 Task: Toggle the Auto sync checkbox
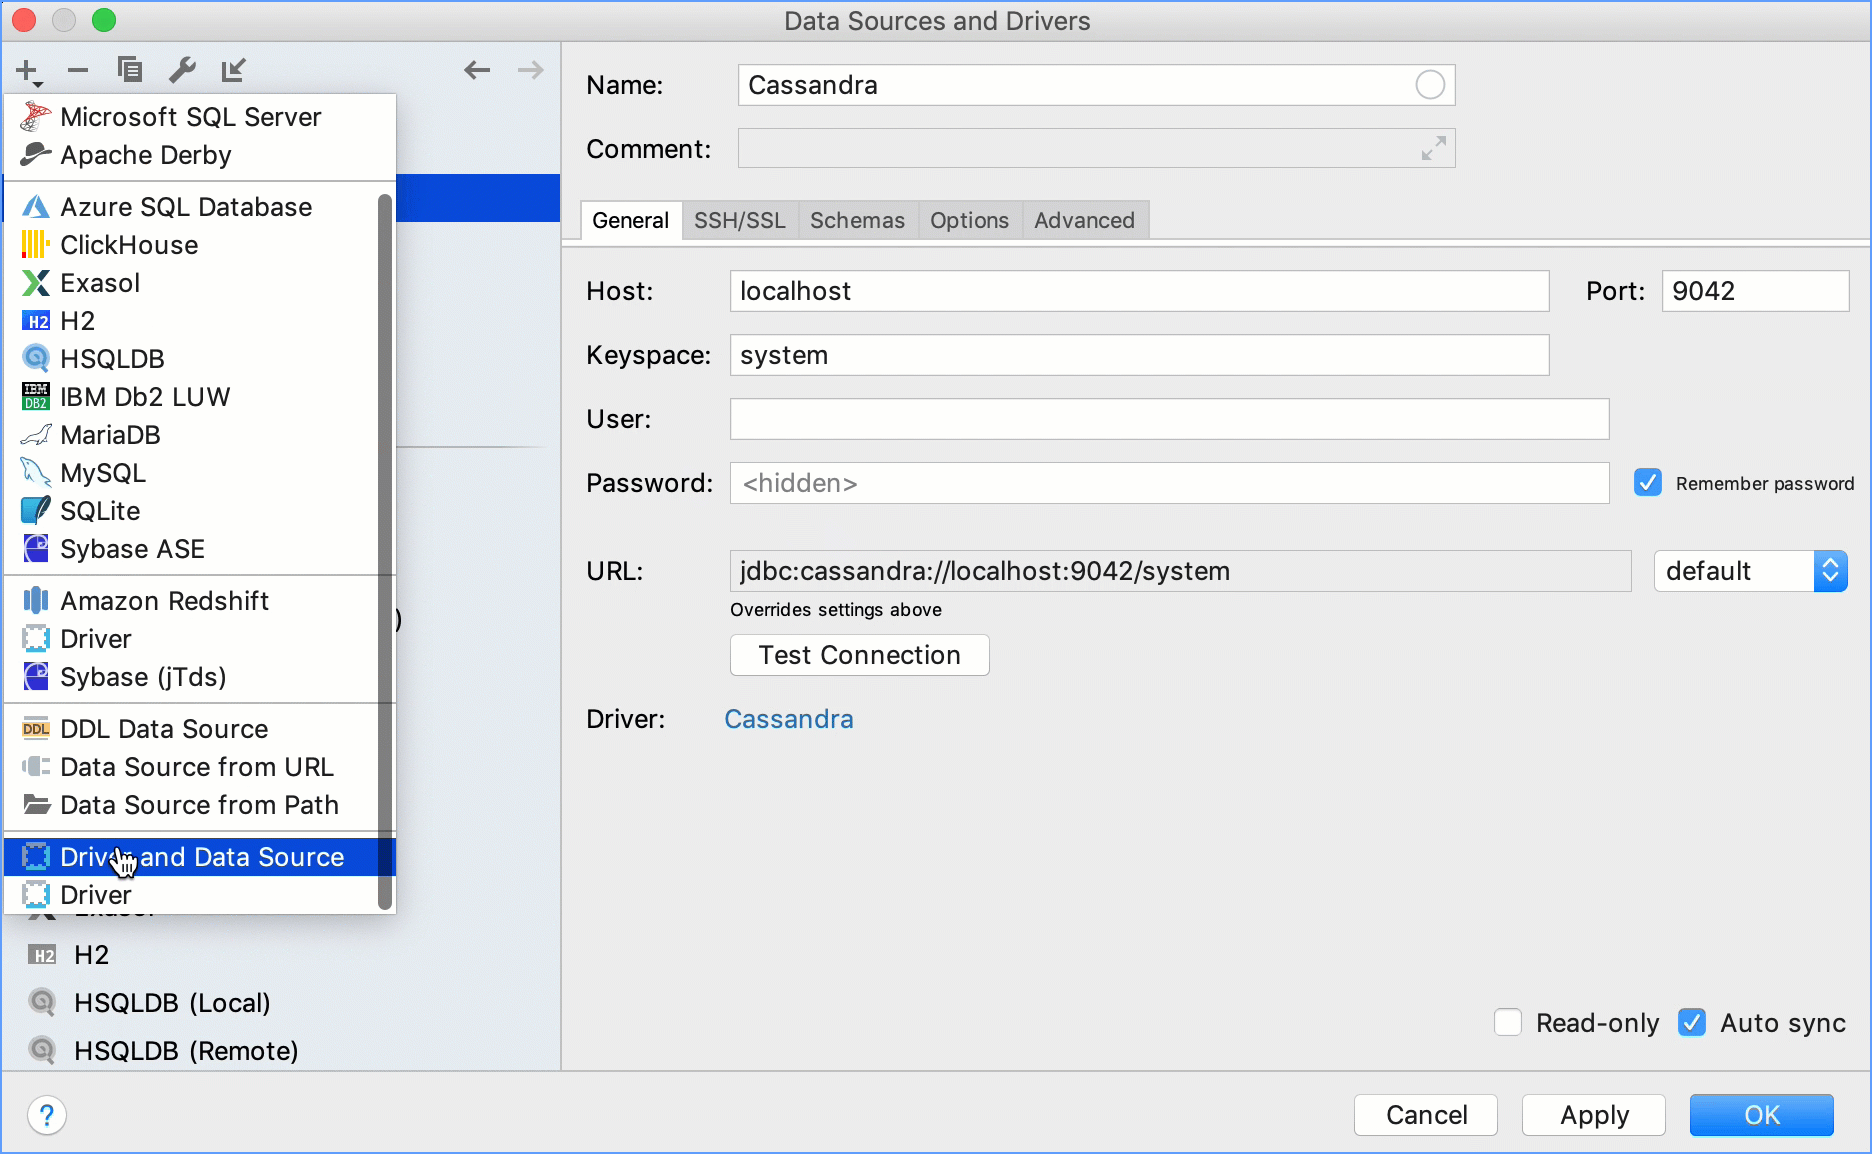pos(1692,1023)
